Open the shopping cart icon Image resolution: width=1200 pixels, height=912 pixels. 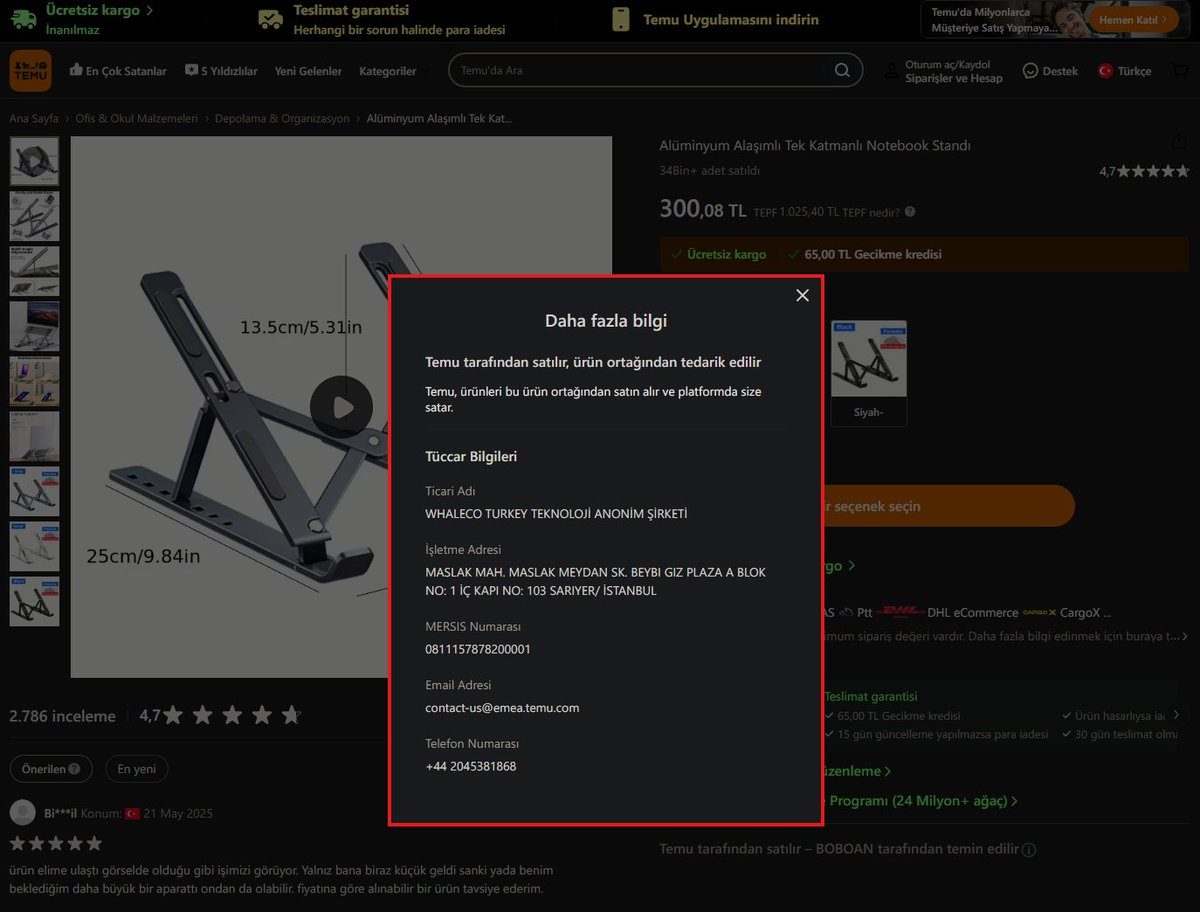pos(1180,71)
